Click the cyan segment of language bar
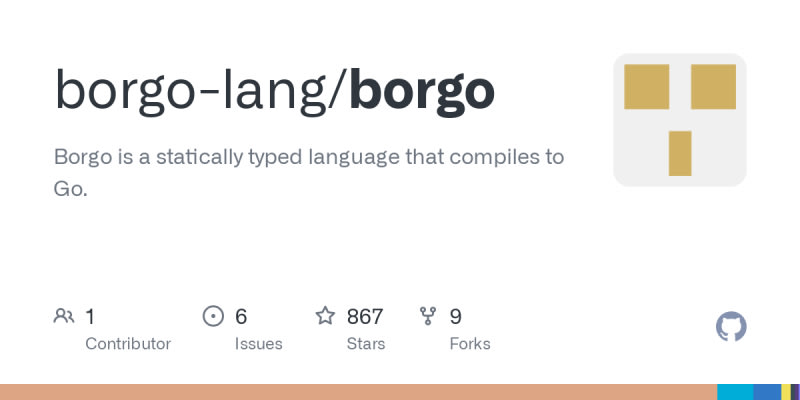 tap(735, 392)
